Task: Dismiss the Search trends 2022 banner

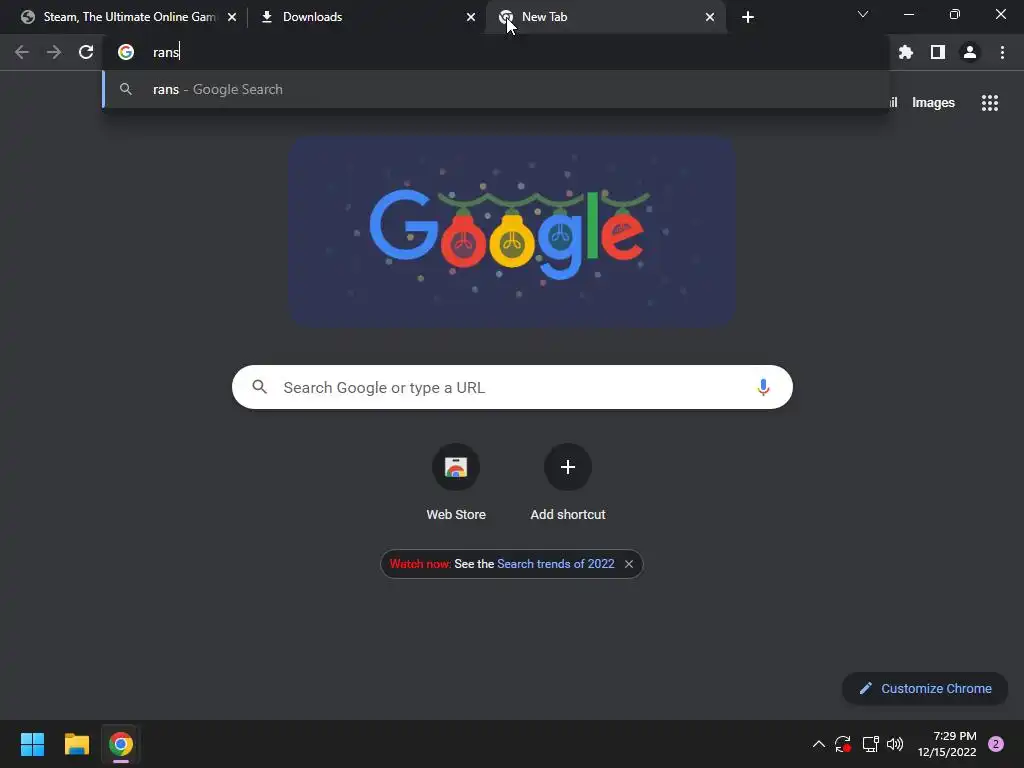Action: click(629, 564)
